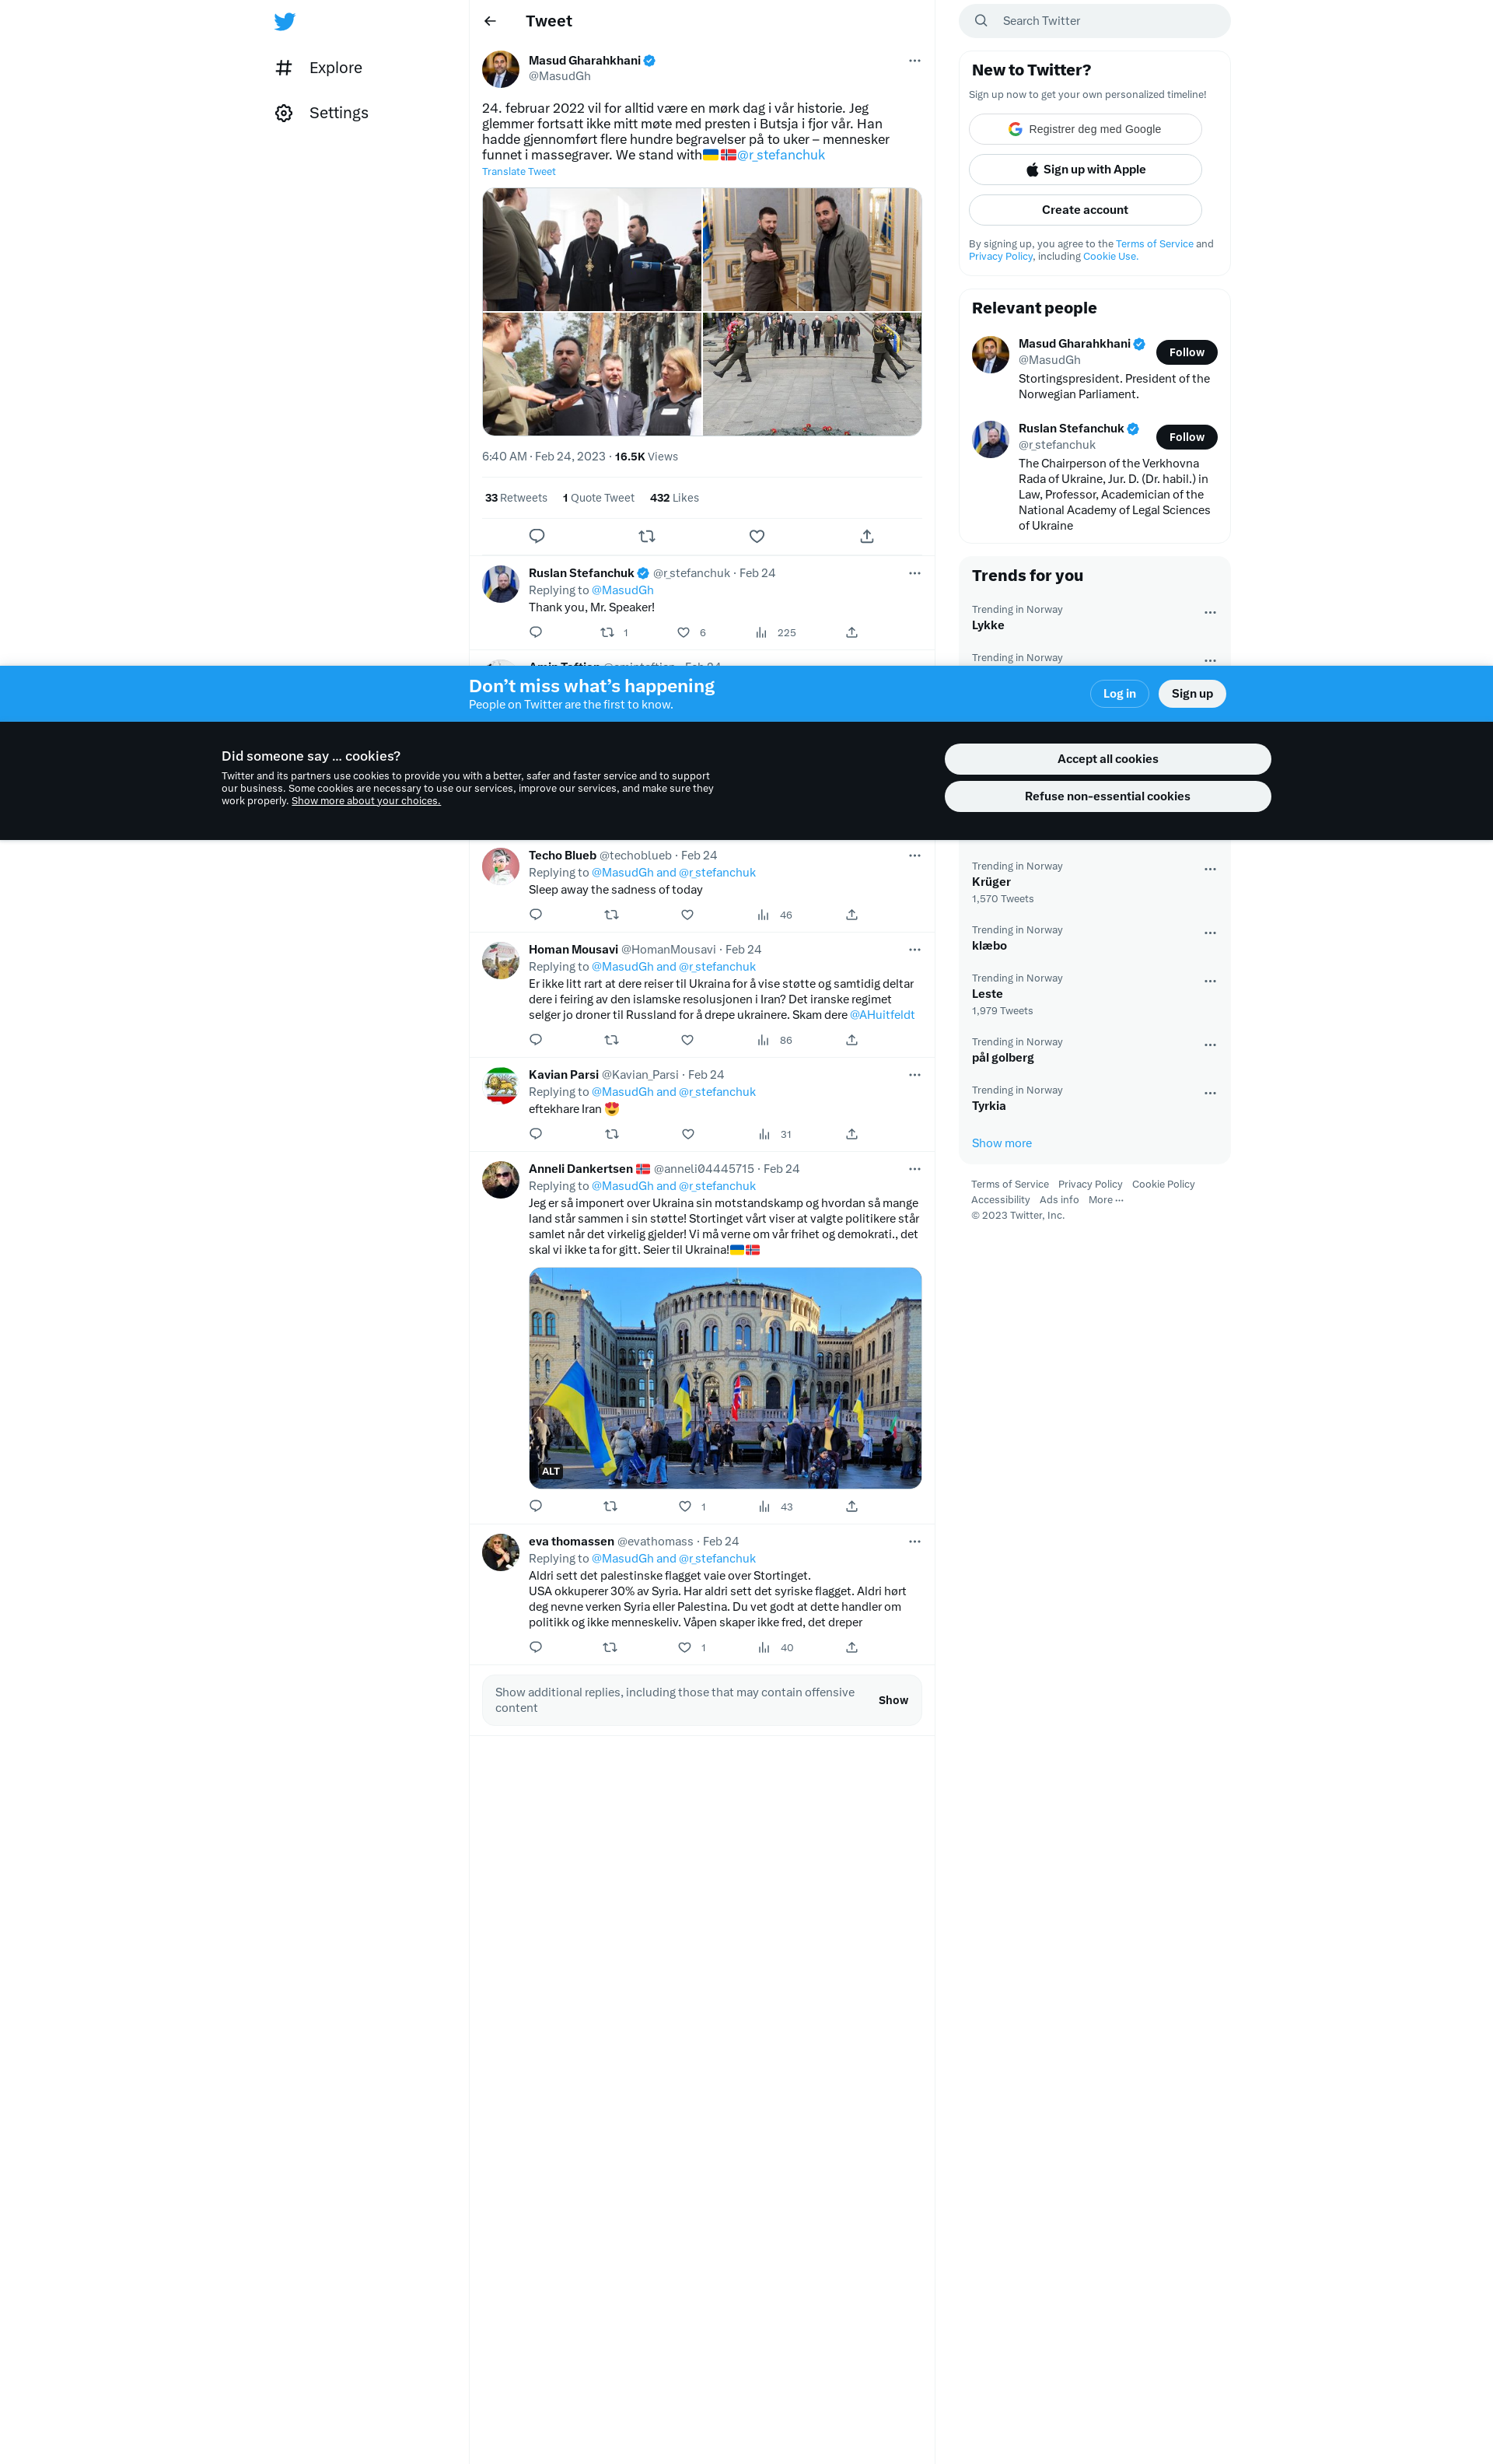Open the Storting building photo
1493x2464 pixels.
(x=725, y=1378)
